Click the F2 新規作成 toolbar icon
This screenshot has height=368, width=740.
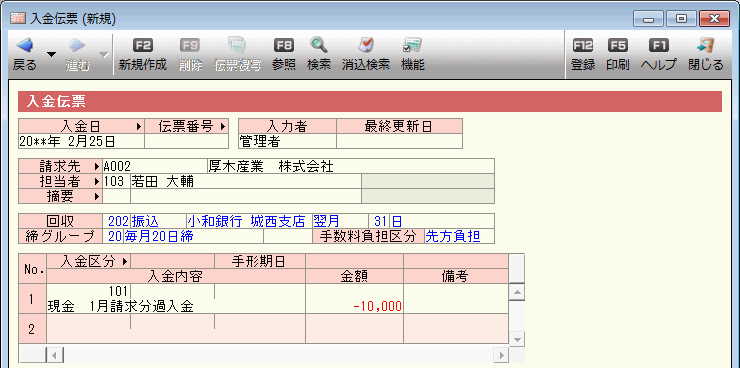[x=143, y=45]
